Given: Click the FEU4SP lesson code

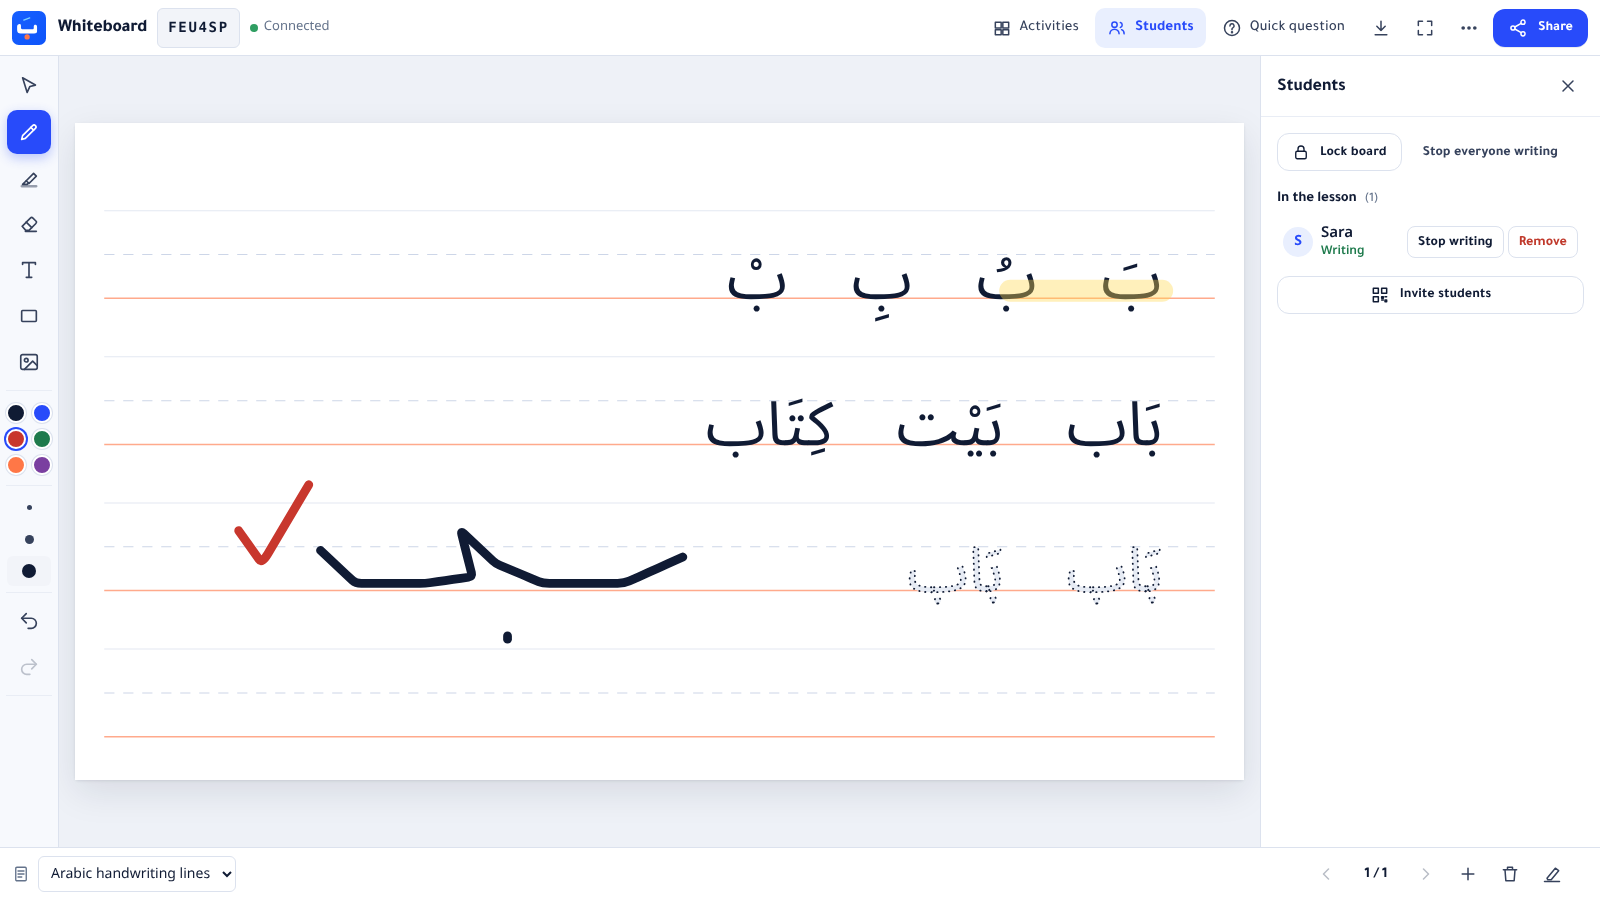Looking at the screenshot, I should click(198, 28).
